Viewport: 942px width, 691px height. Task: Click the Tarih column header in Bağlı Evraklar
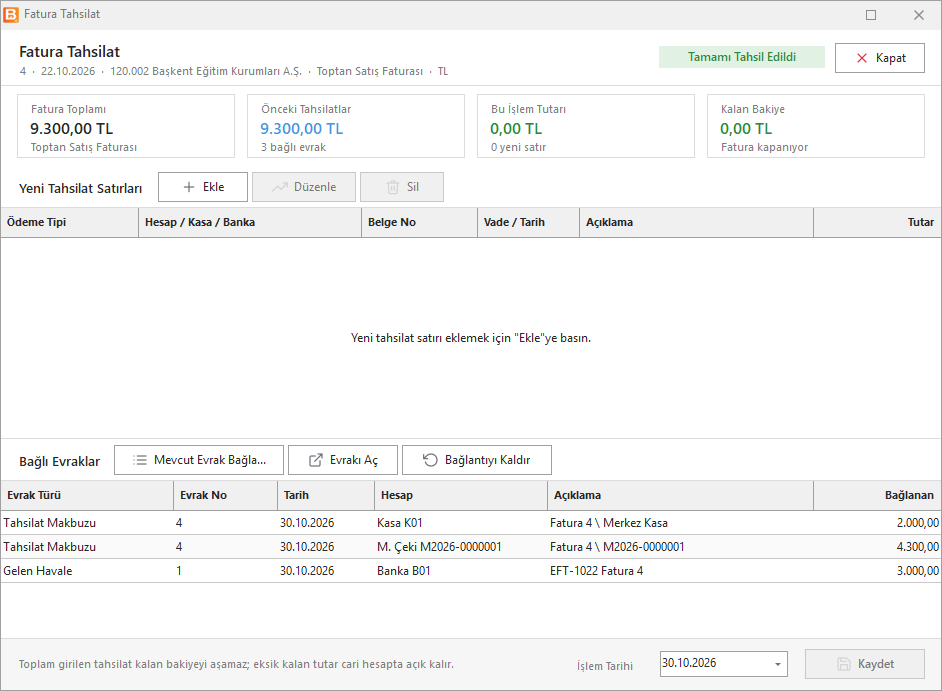pos(326,496)
